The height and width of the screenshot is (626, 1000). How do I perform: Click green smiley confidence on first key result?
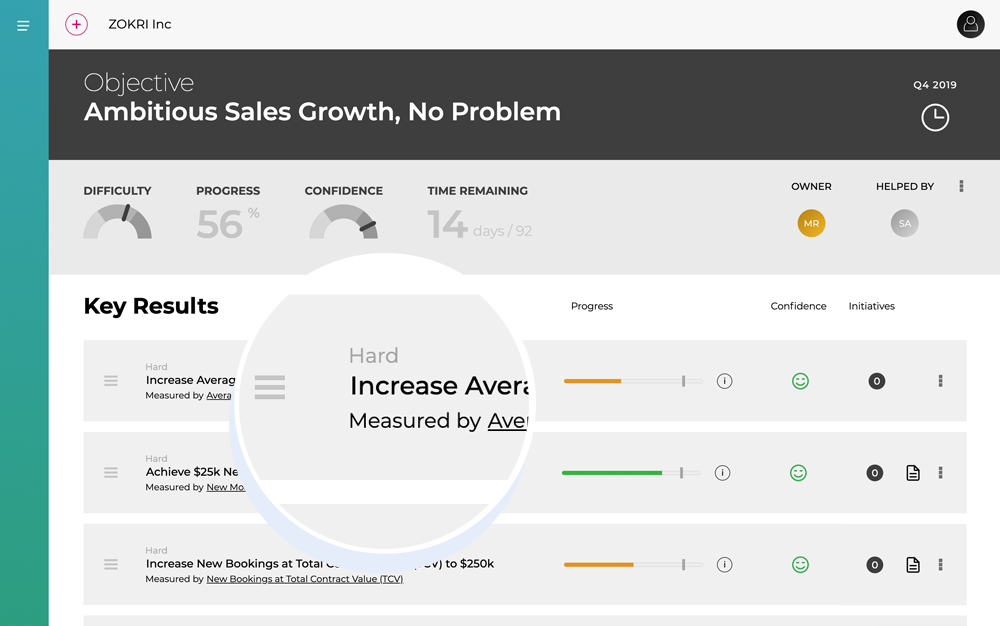pos(800,381)
